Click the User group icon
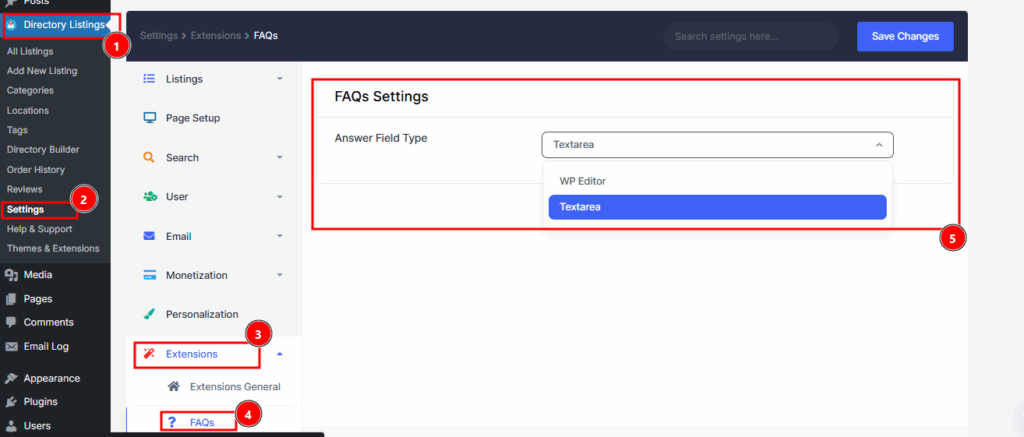Screen dimensions: 1024x437 tap(149, 197)
